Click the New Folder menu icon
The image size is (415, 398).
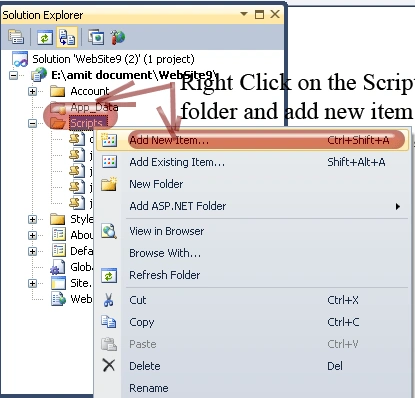point(109,184)
